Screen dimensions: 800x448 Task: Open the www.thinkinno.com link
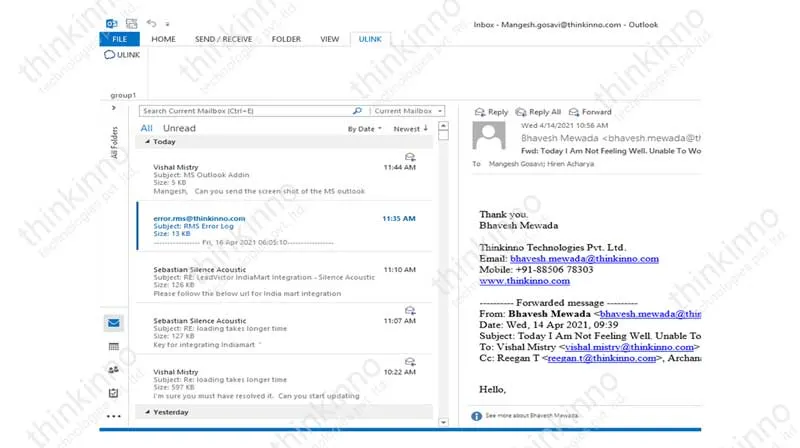pyautogui.click(x=524, y=281)
